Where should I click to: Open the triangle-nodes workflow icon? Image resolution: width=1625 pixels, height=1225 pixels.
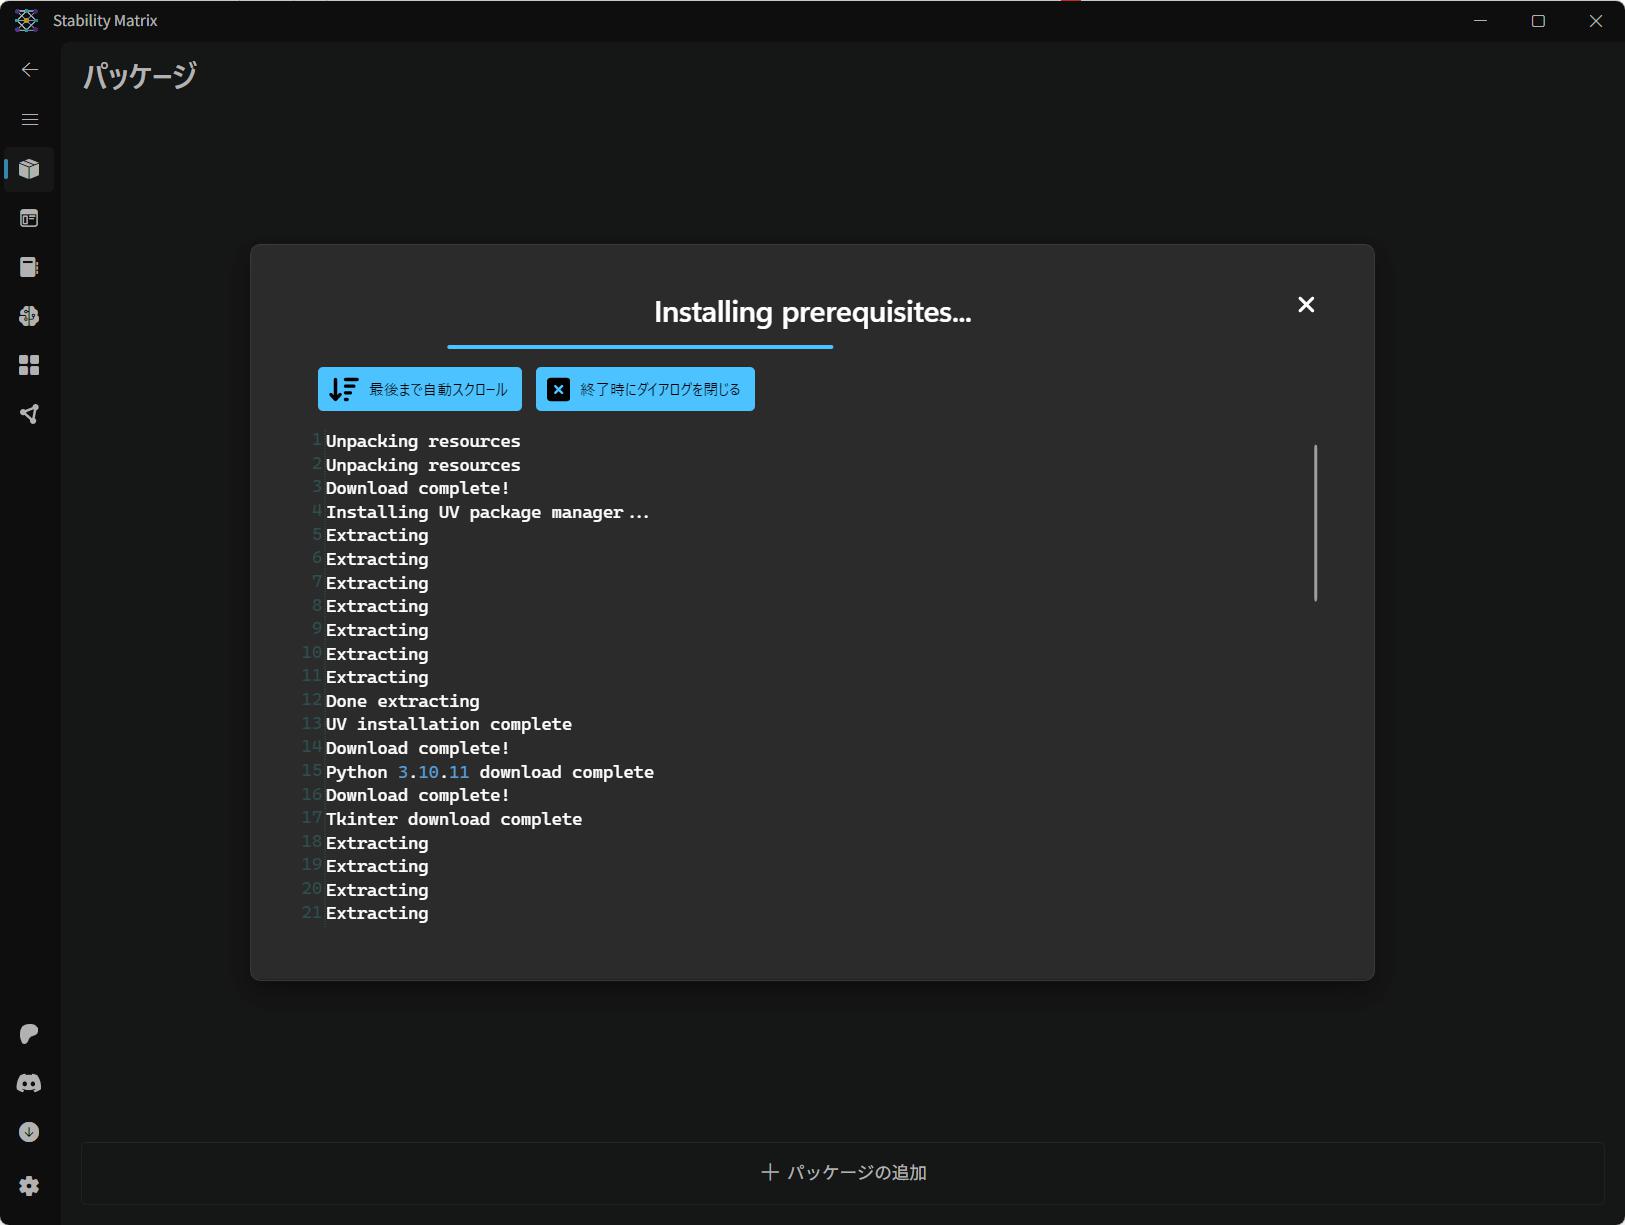coord(29,414)
